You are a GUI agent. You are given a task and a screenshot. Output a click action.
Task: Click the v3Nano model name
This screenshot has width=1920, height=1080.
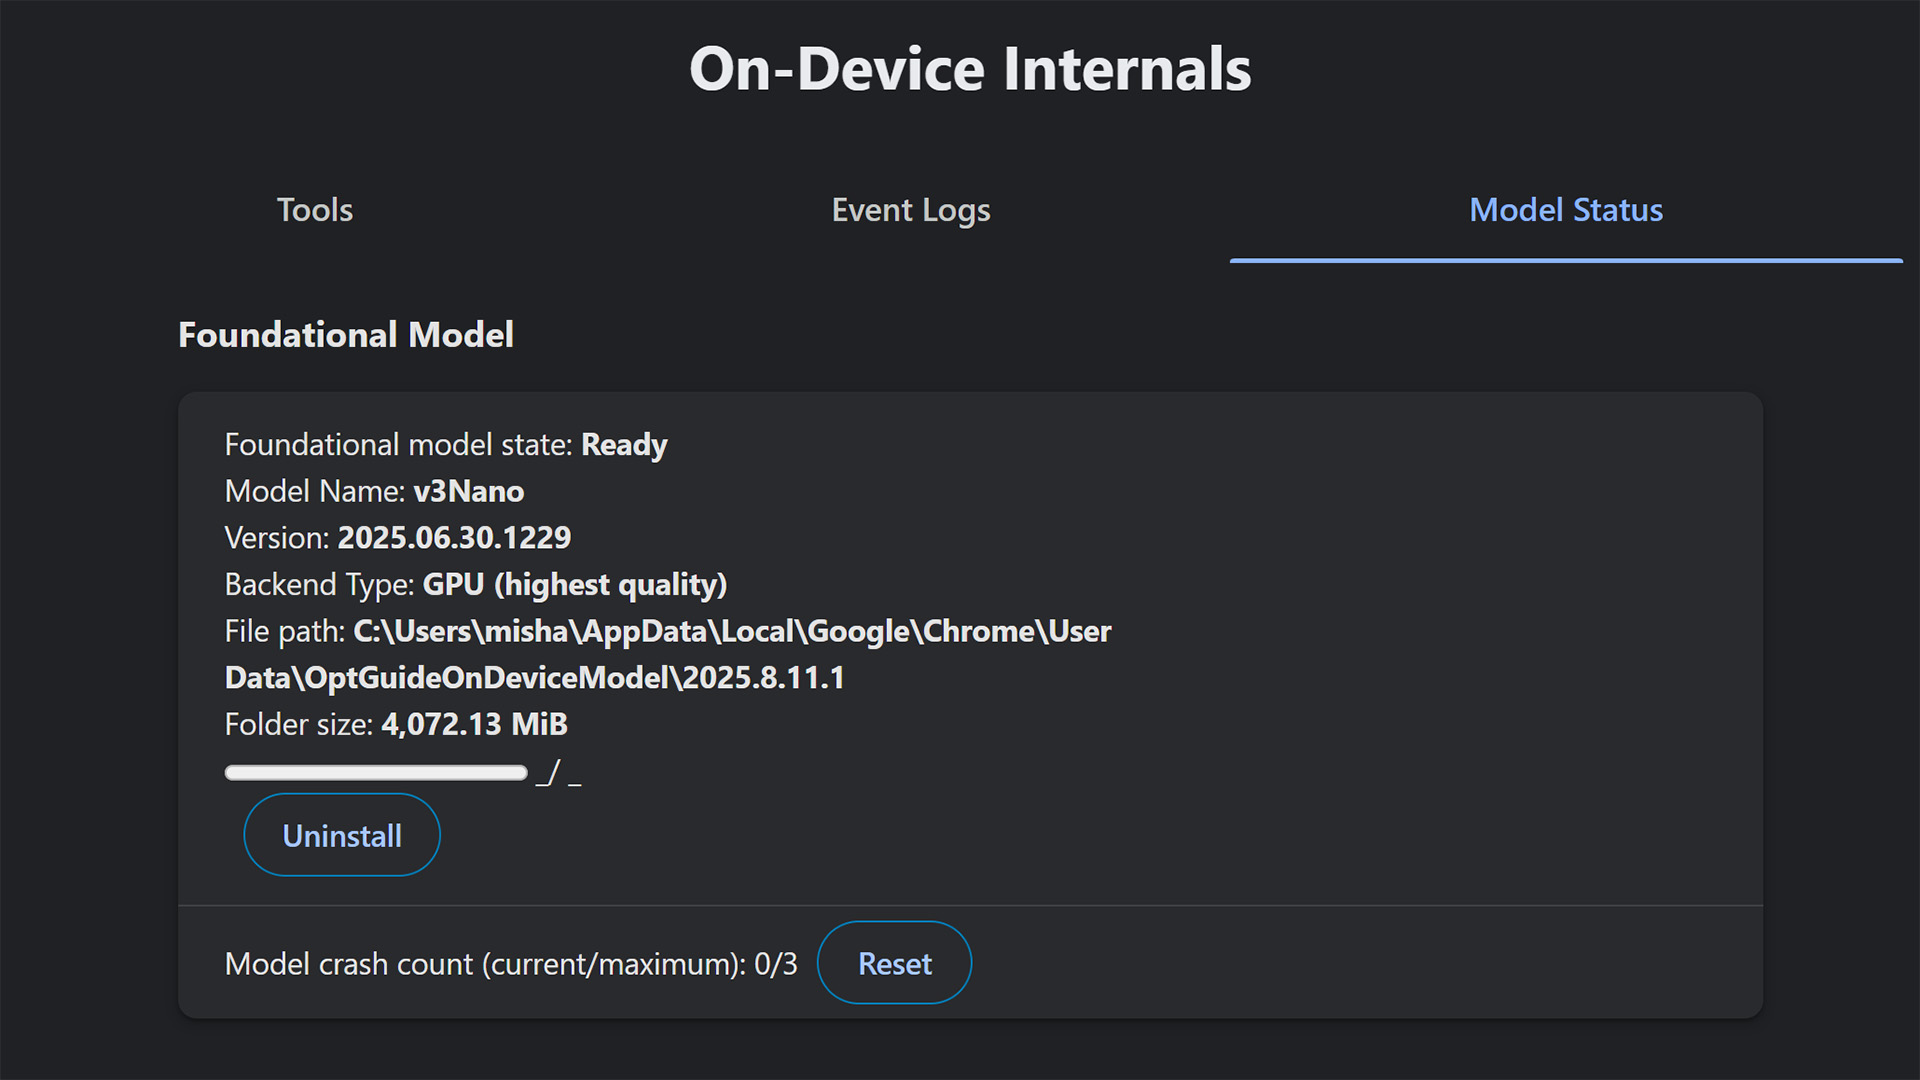point(469,491)
